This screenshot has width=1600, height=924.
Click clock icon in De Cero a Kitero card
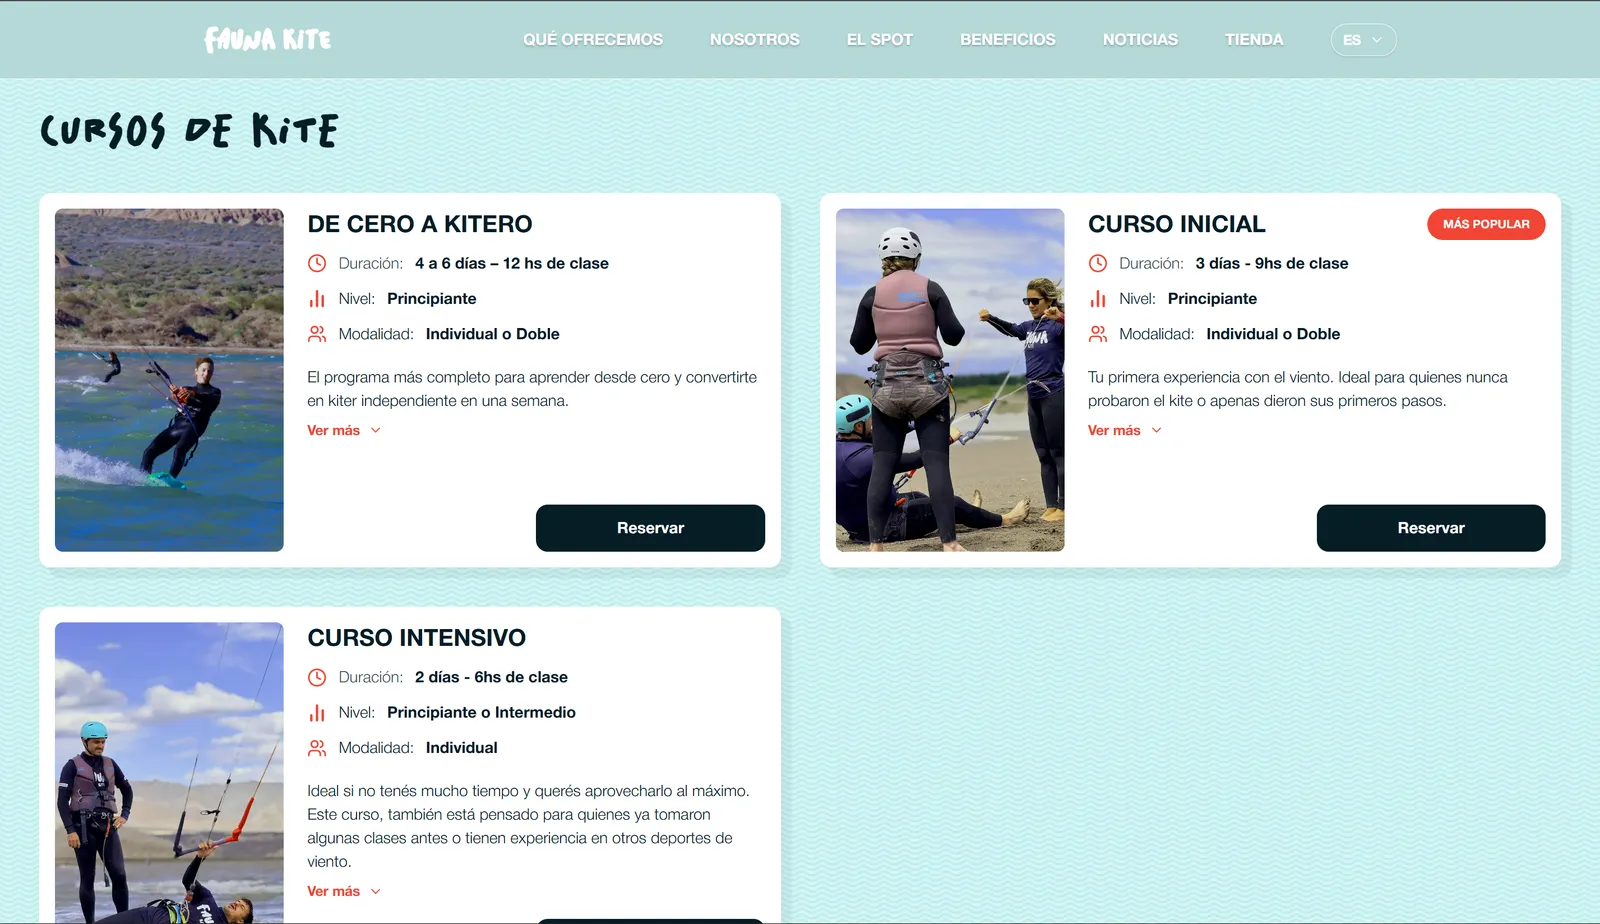coord(317,263)
